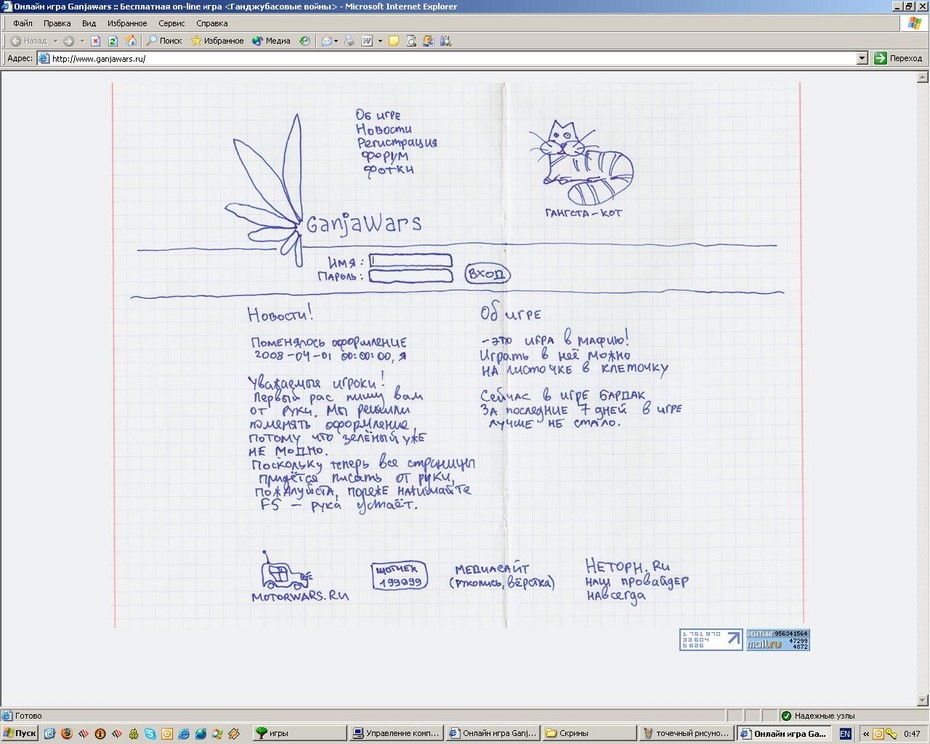This screenshot has height=744, width=930.
Task: Click the Переход go button
Action: (898, 58)
